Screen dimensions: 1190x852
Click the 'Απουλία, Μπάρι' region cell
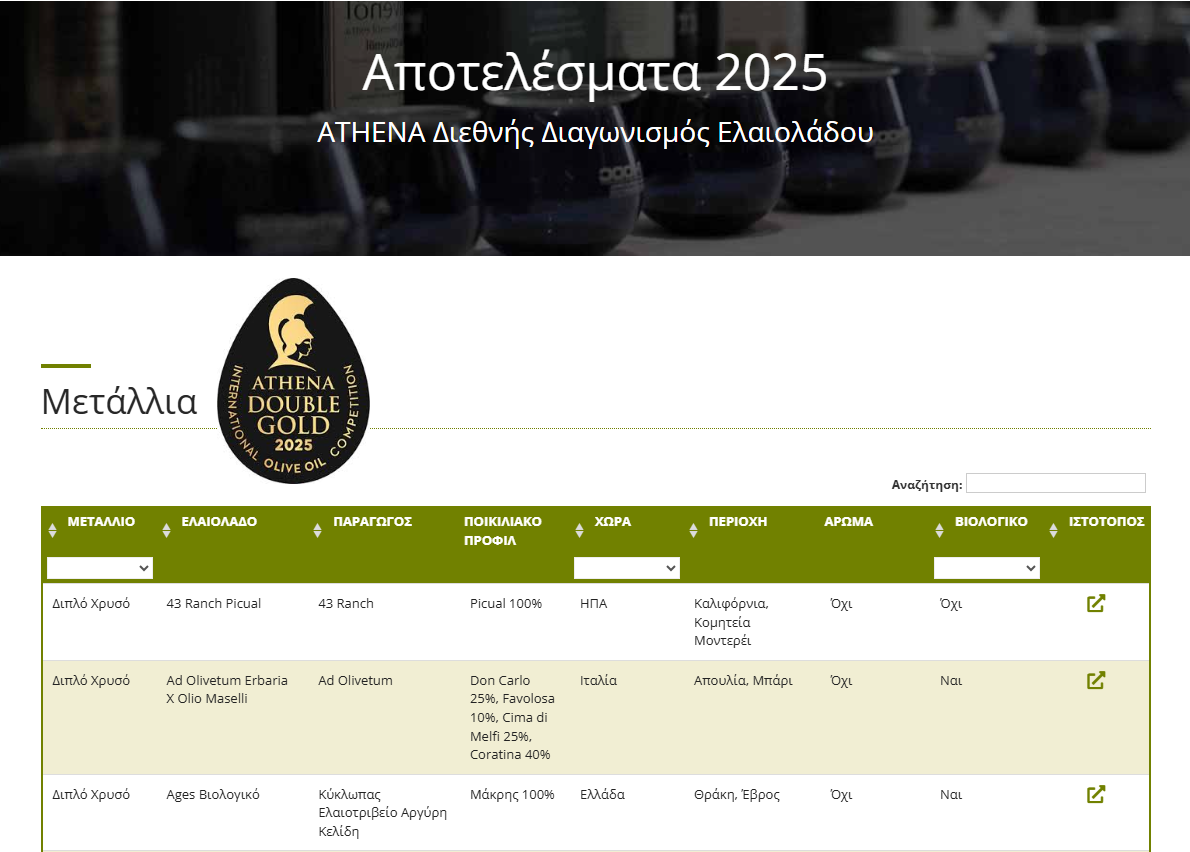[743, 680]
